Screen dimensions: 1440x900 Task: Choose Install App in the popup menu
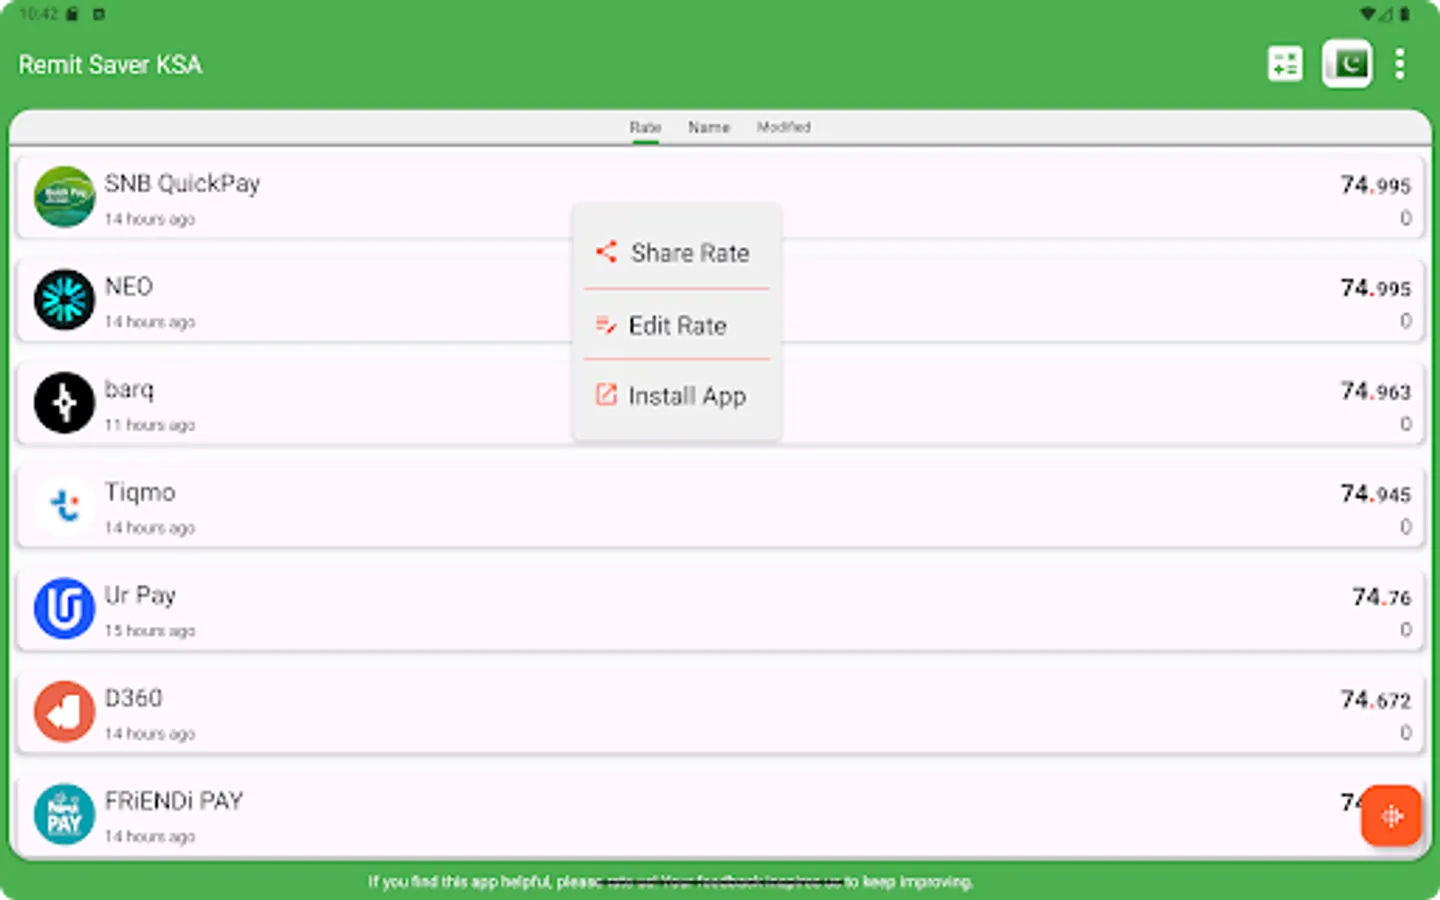click(685, 396)
